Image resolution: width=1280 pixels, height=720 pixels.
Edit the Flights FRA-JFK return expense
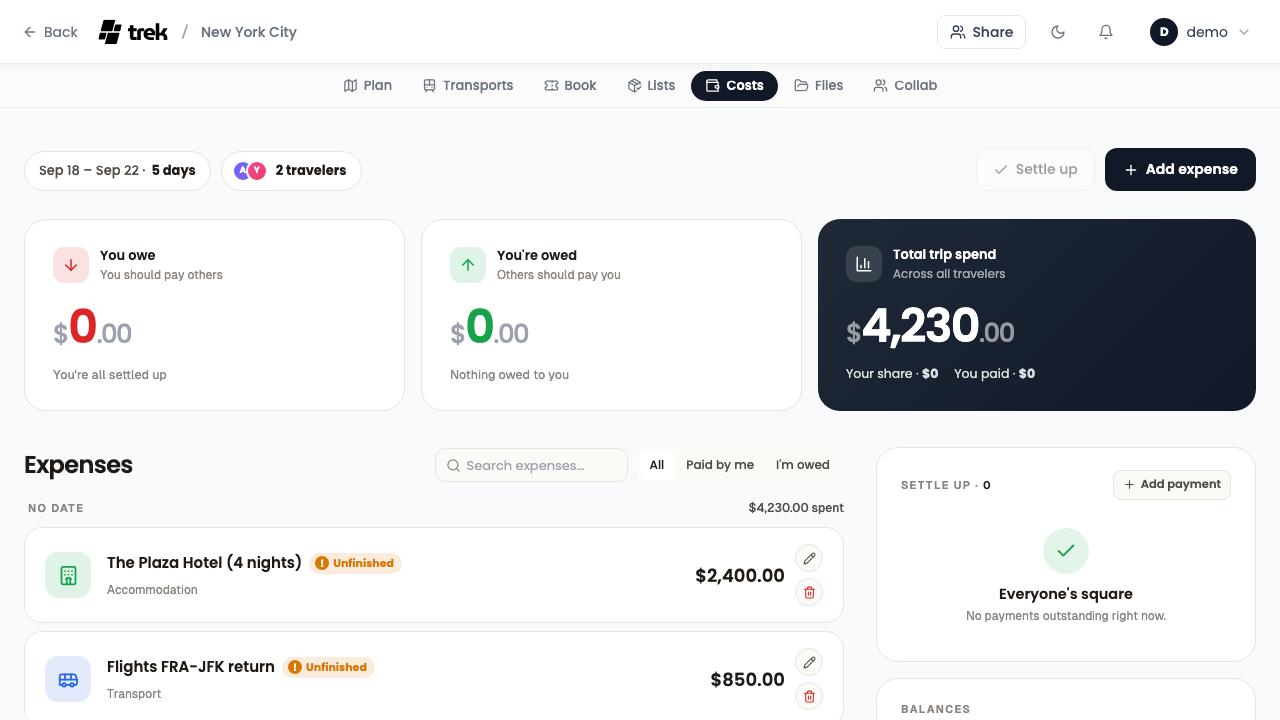click(809, 662)
